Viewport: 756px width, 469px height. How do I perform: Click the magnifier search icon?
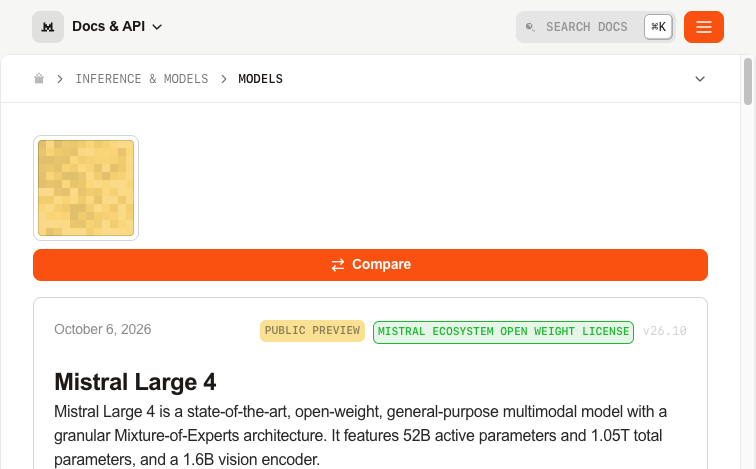530,27
